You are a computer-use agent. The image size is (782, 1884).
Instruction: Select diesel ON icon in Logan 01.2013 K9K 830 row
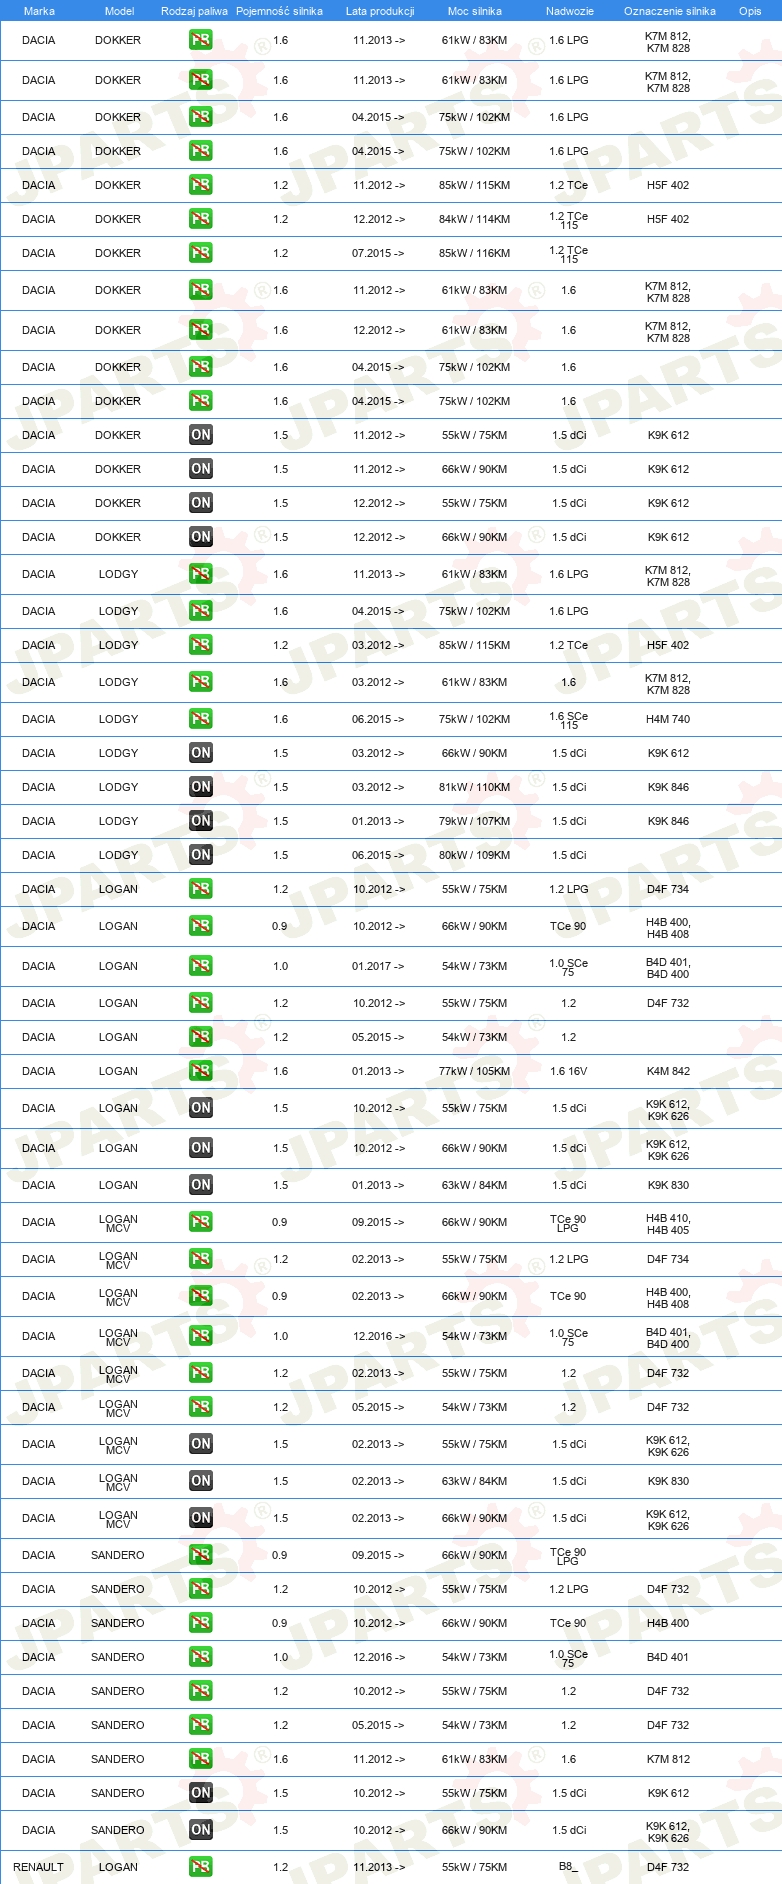coord(201,1185)
